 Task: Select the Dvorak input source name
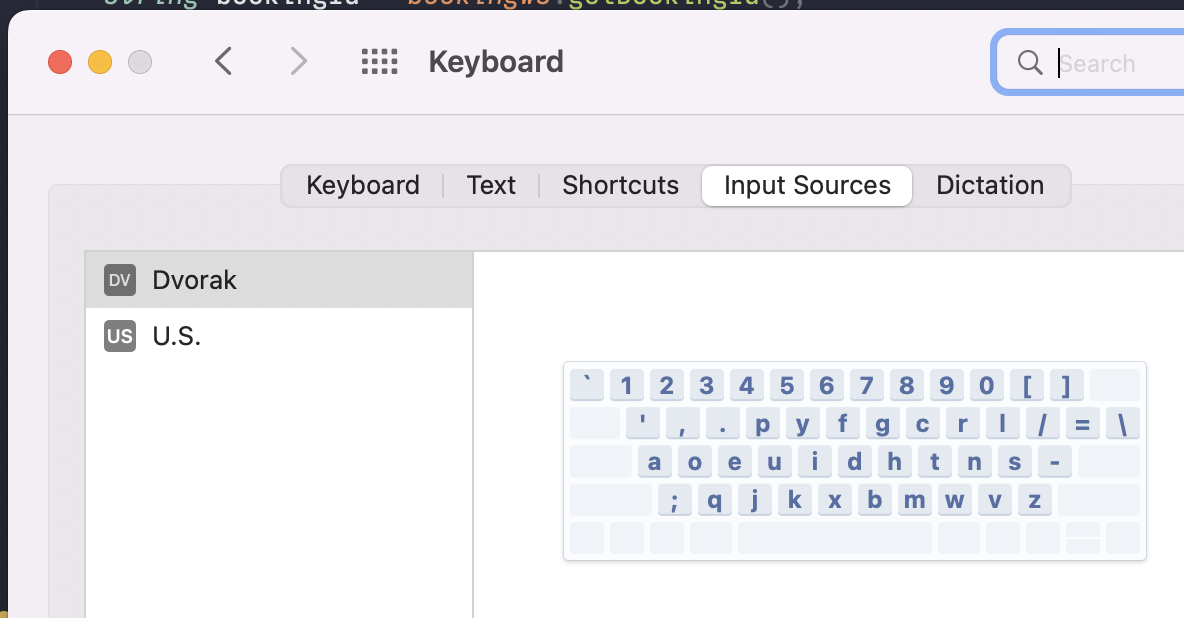tap(194, 280)
